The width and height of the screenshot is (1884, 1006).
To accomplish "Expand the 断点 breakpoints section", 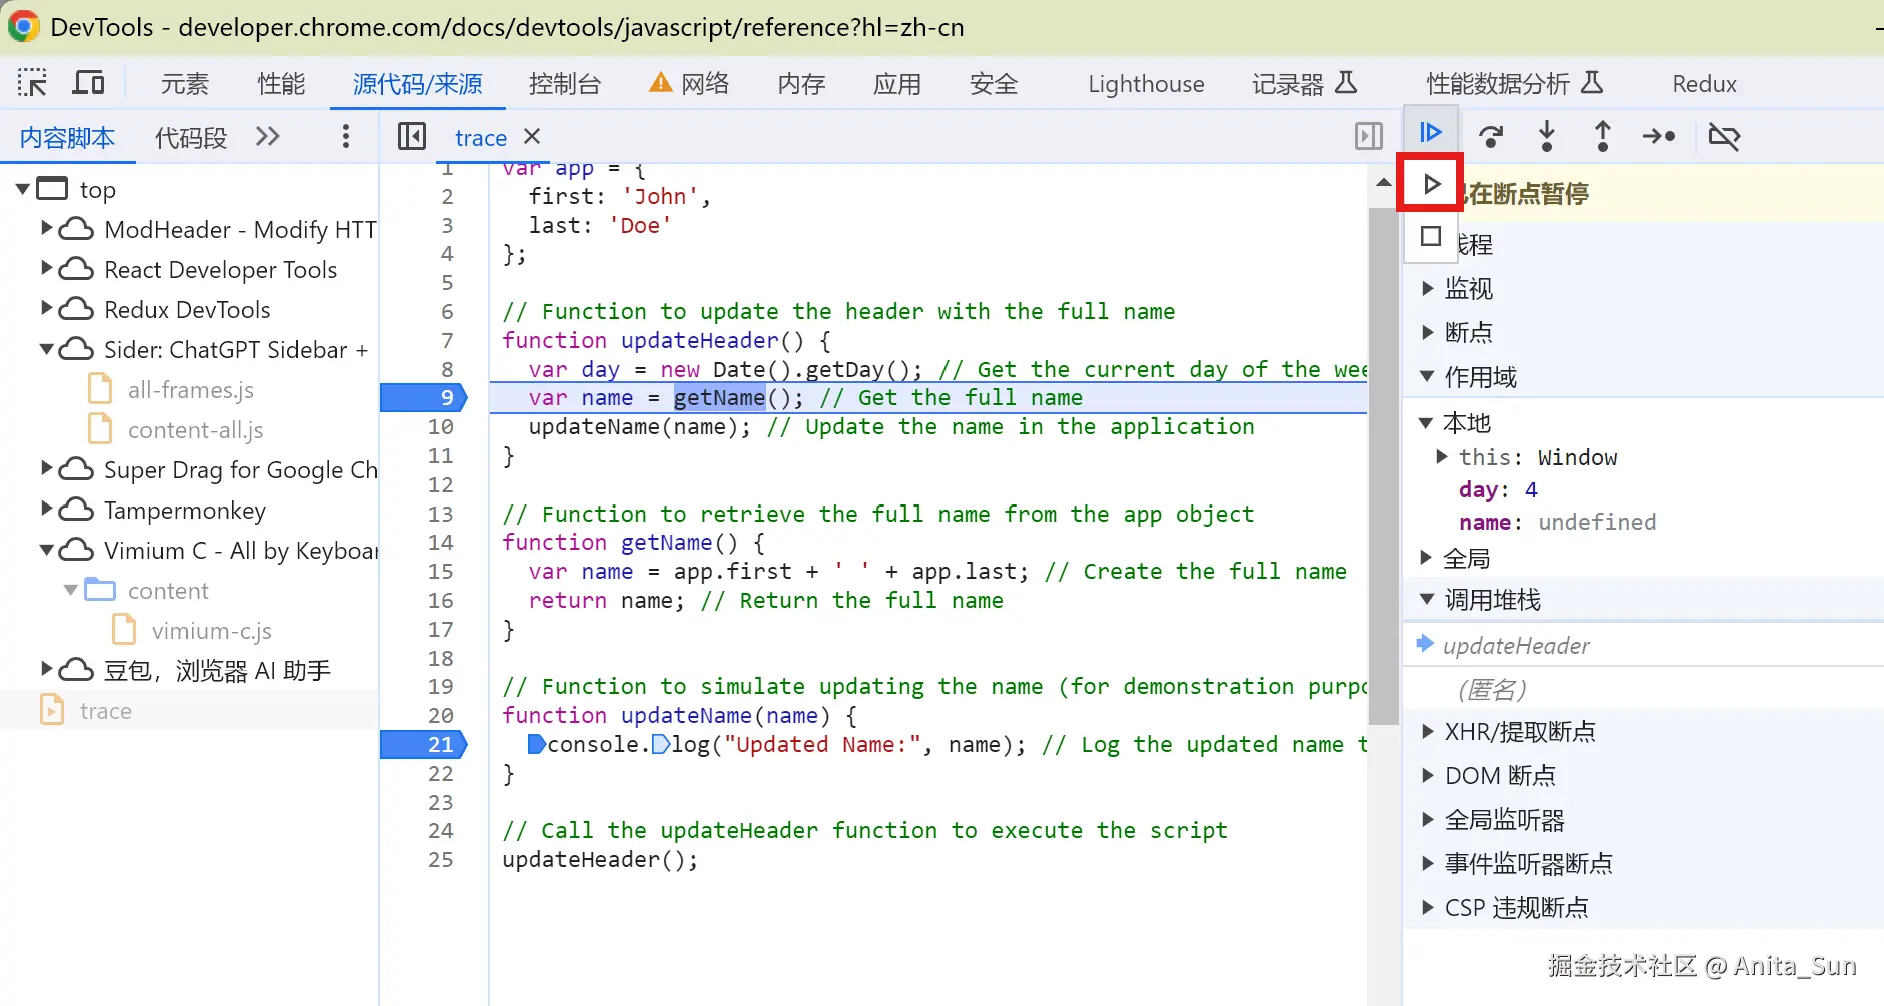I will 1427,332.
